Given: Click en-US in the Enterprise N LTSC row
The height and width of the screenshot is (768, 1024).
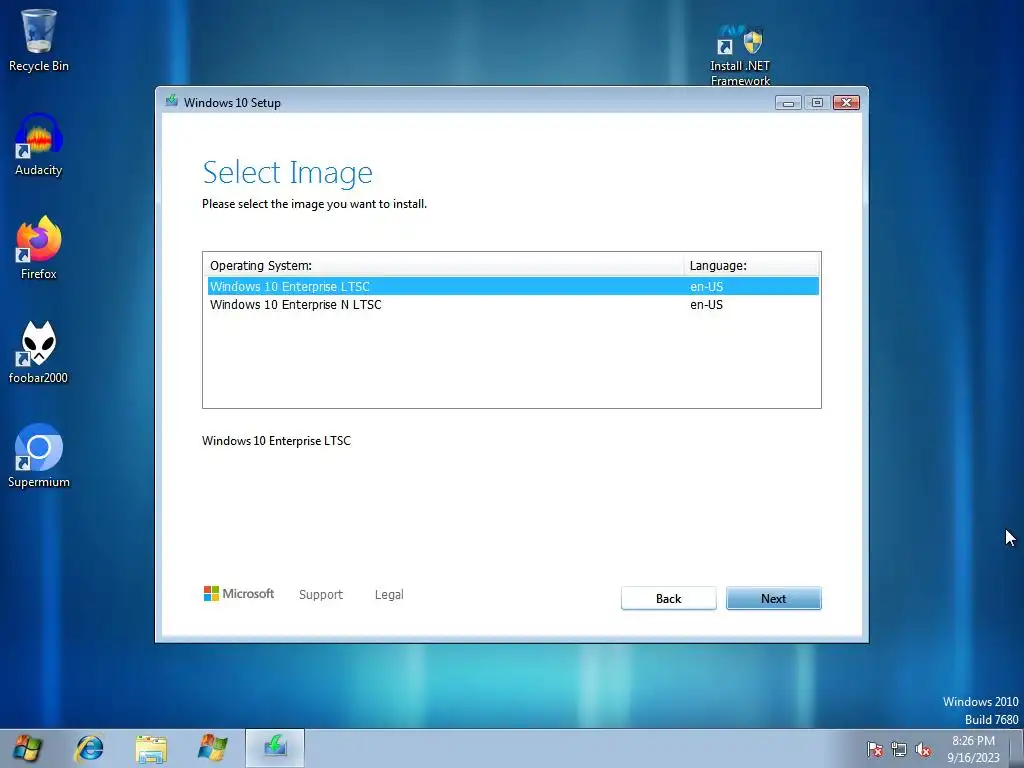Looking at the screenshot, I should pyautogui.click(x=707, y=304).
